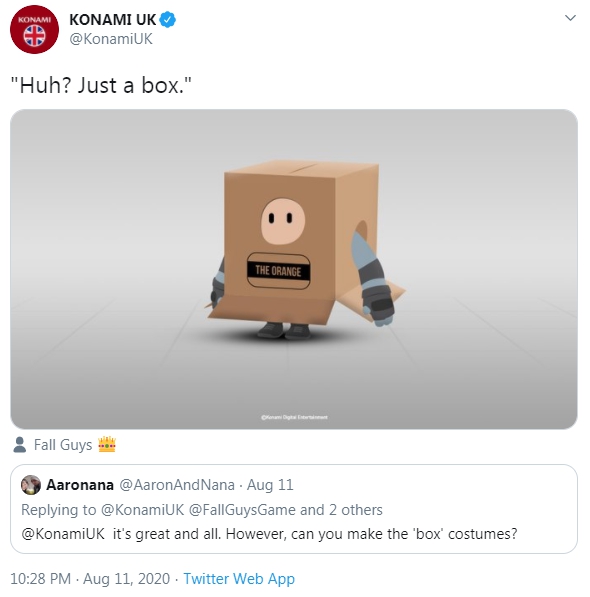Image resolution: width=590 pixels, height=597 pixels.
Task: Click the Aug 11 quoted tweet date
Action: [x=270, y=485]
